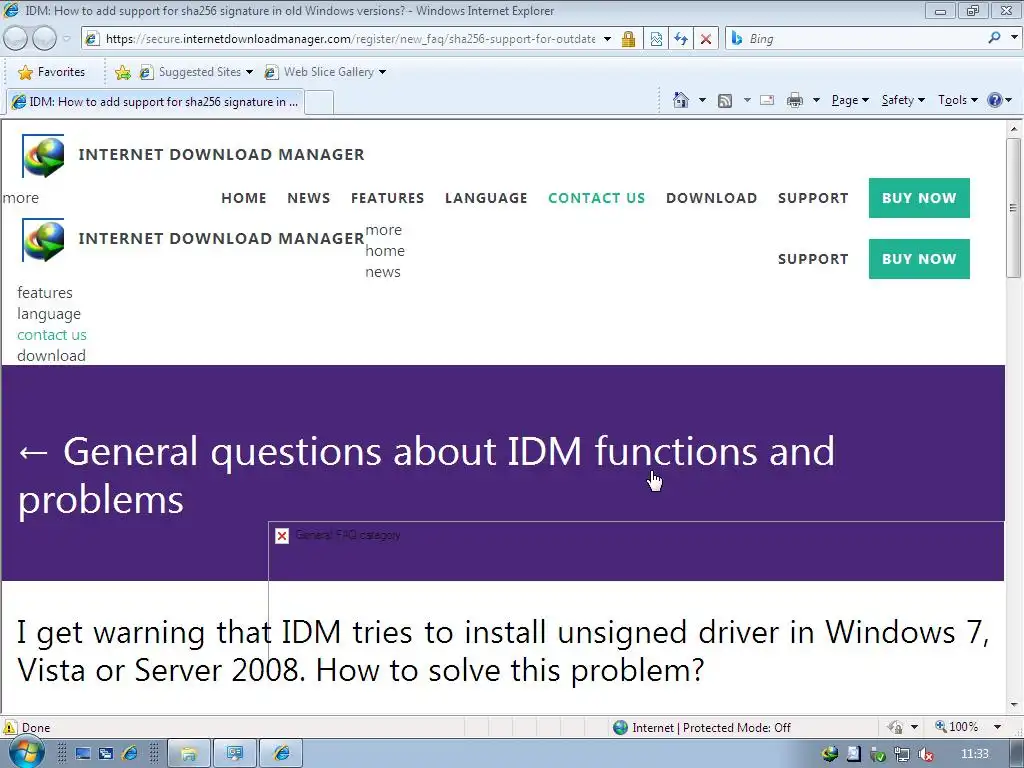The image size is (1024, 768).
Task: Click the Read Mail envelope icon
Action: coord(767,100)
